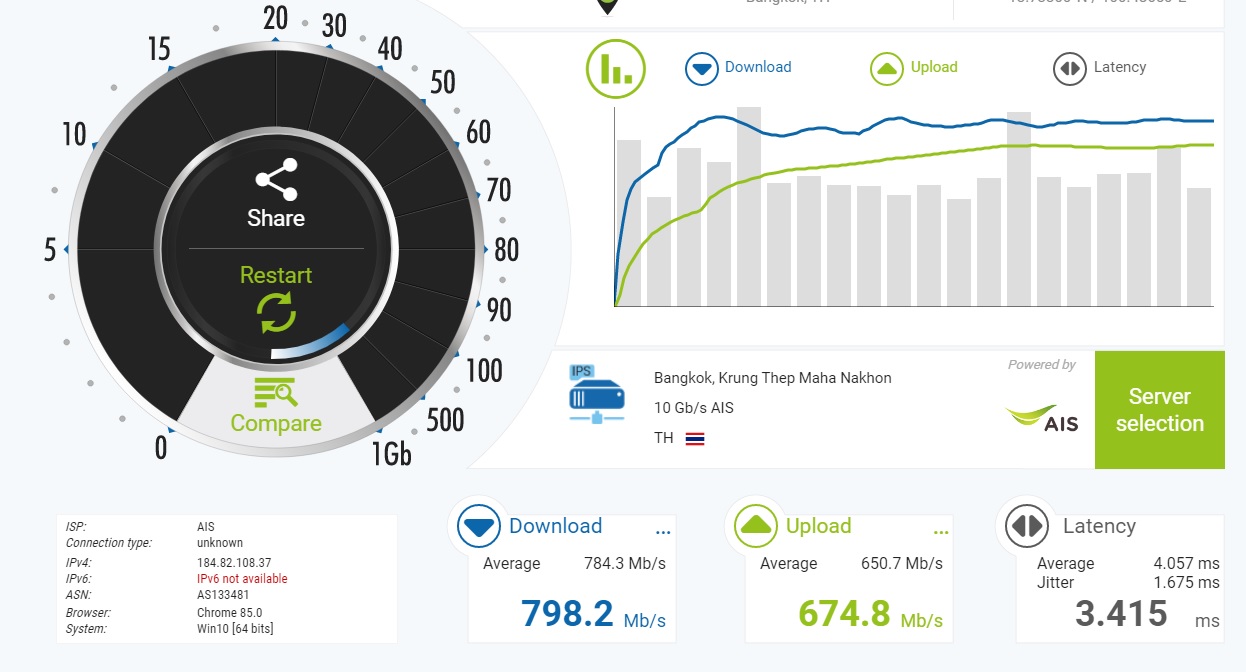
Task: Click the IPv4 address 184.82.108.37
Action: click(x=234, y=563)
